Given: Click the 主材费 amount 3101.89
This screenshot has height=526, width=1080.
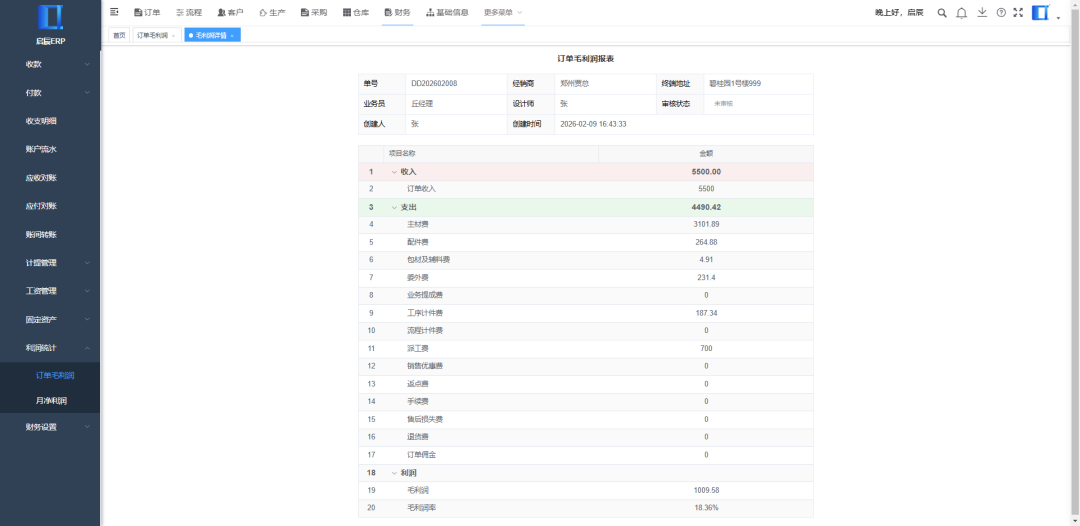Looking at the screenshot, I should coord(706,224).
